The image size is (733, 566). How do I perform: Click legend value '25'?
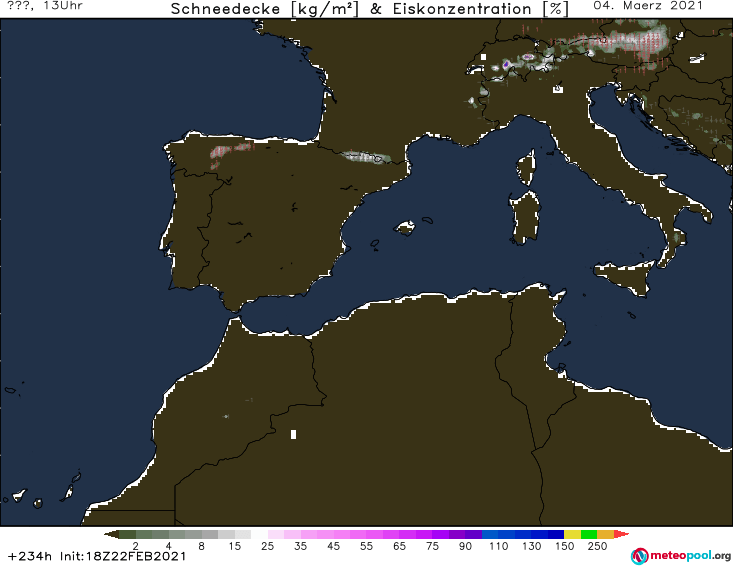pos(267,546)
